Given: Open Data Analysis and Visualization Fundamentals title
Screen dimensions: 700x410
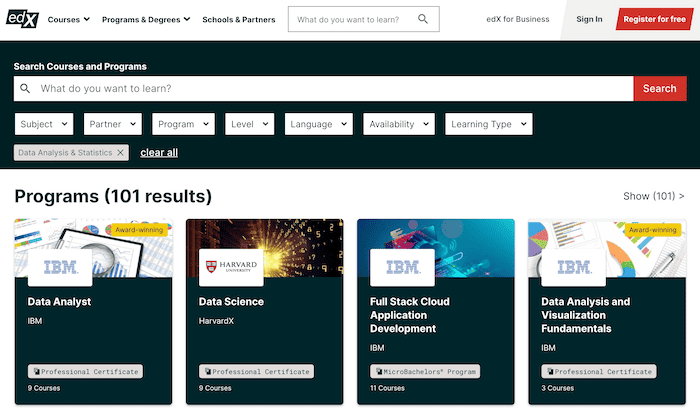Looking at the screenshot, I should pos(586,315).
